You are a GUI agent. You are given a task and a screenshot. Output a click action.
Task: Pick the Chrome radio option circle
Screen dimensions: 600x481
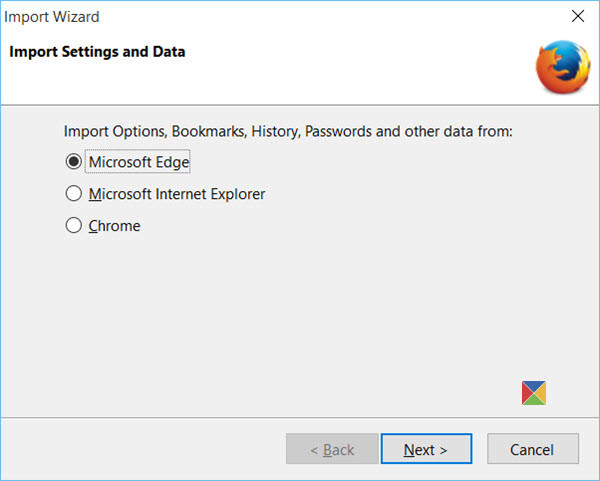click(x=73, y=225)
